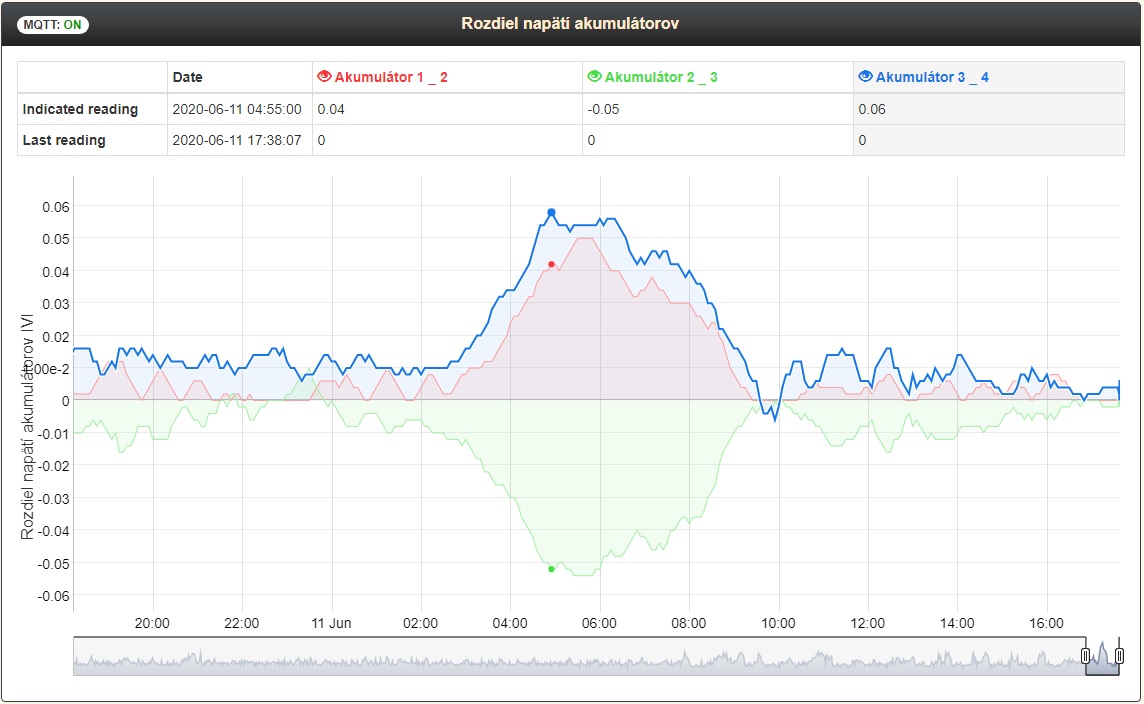The width and height of the screenshot is (1144, 704).
Task: Click the 06:00 tick label on the time axis
Action: pos(599,623)
